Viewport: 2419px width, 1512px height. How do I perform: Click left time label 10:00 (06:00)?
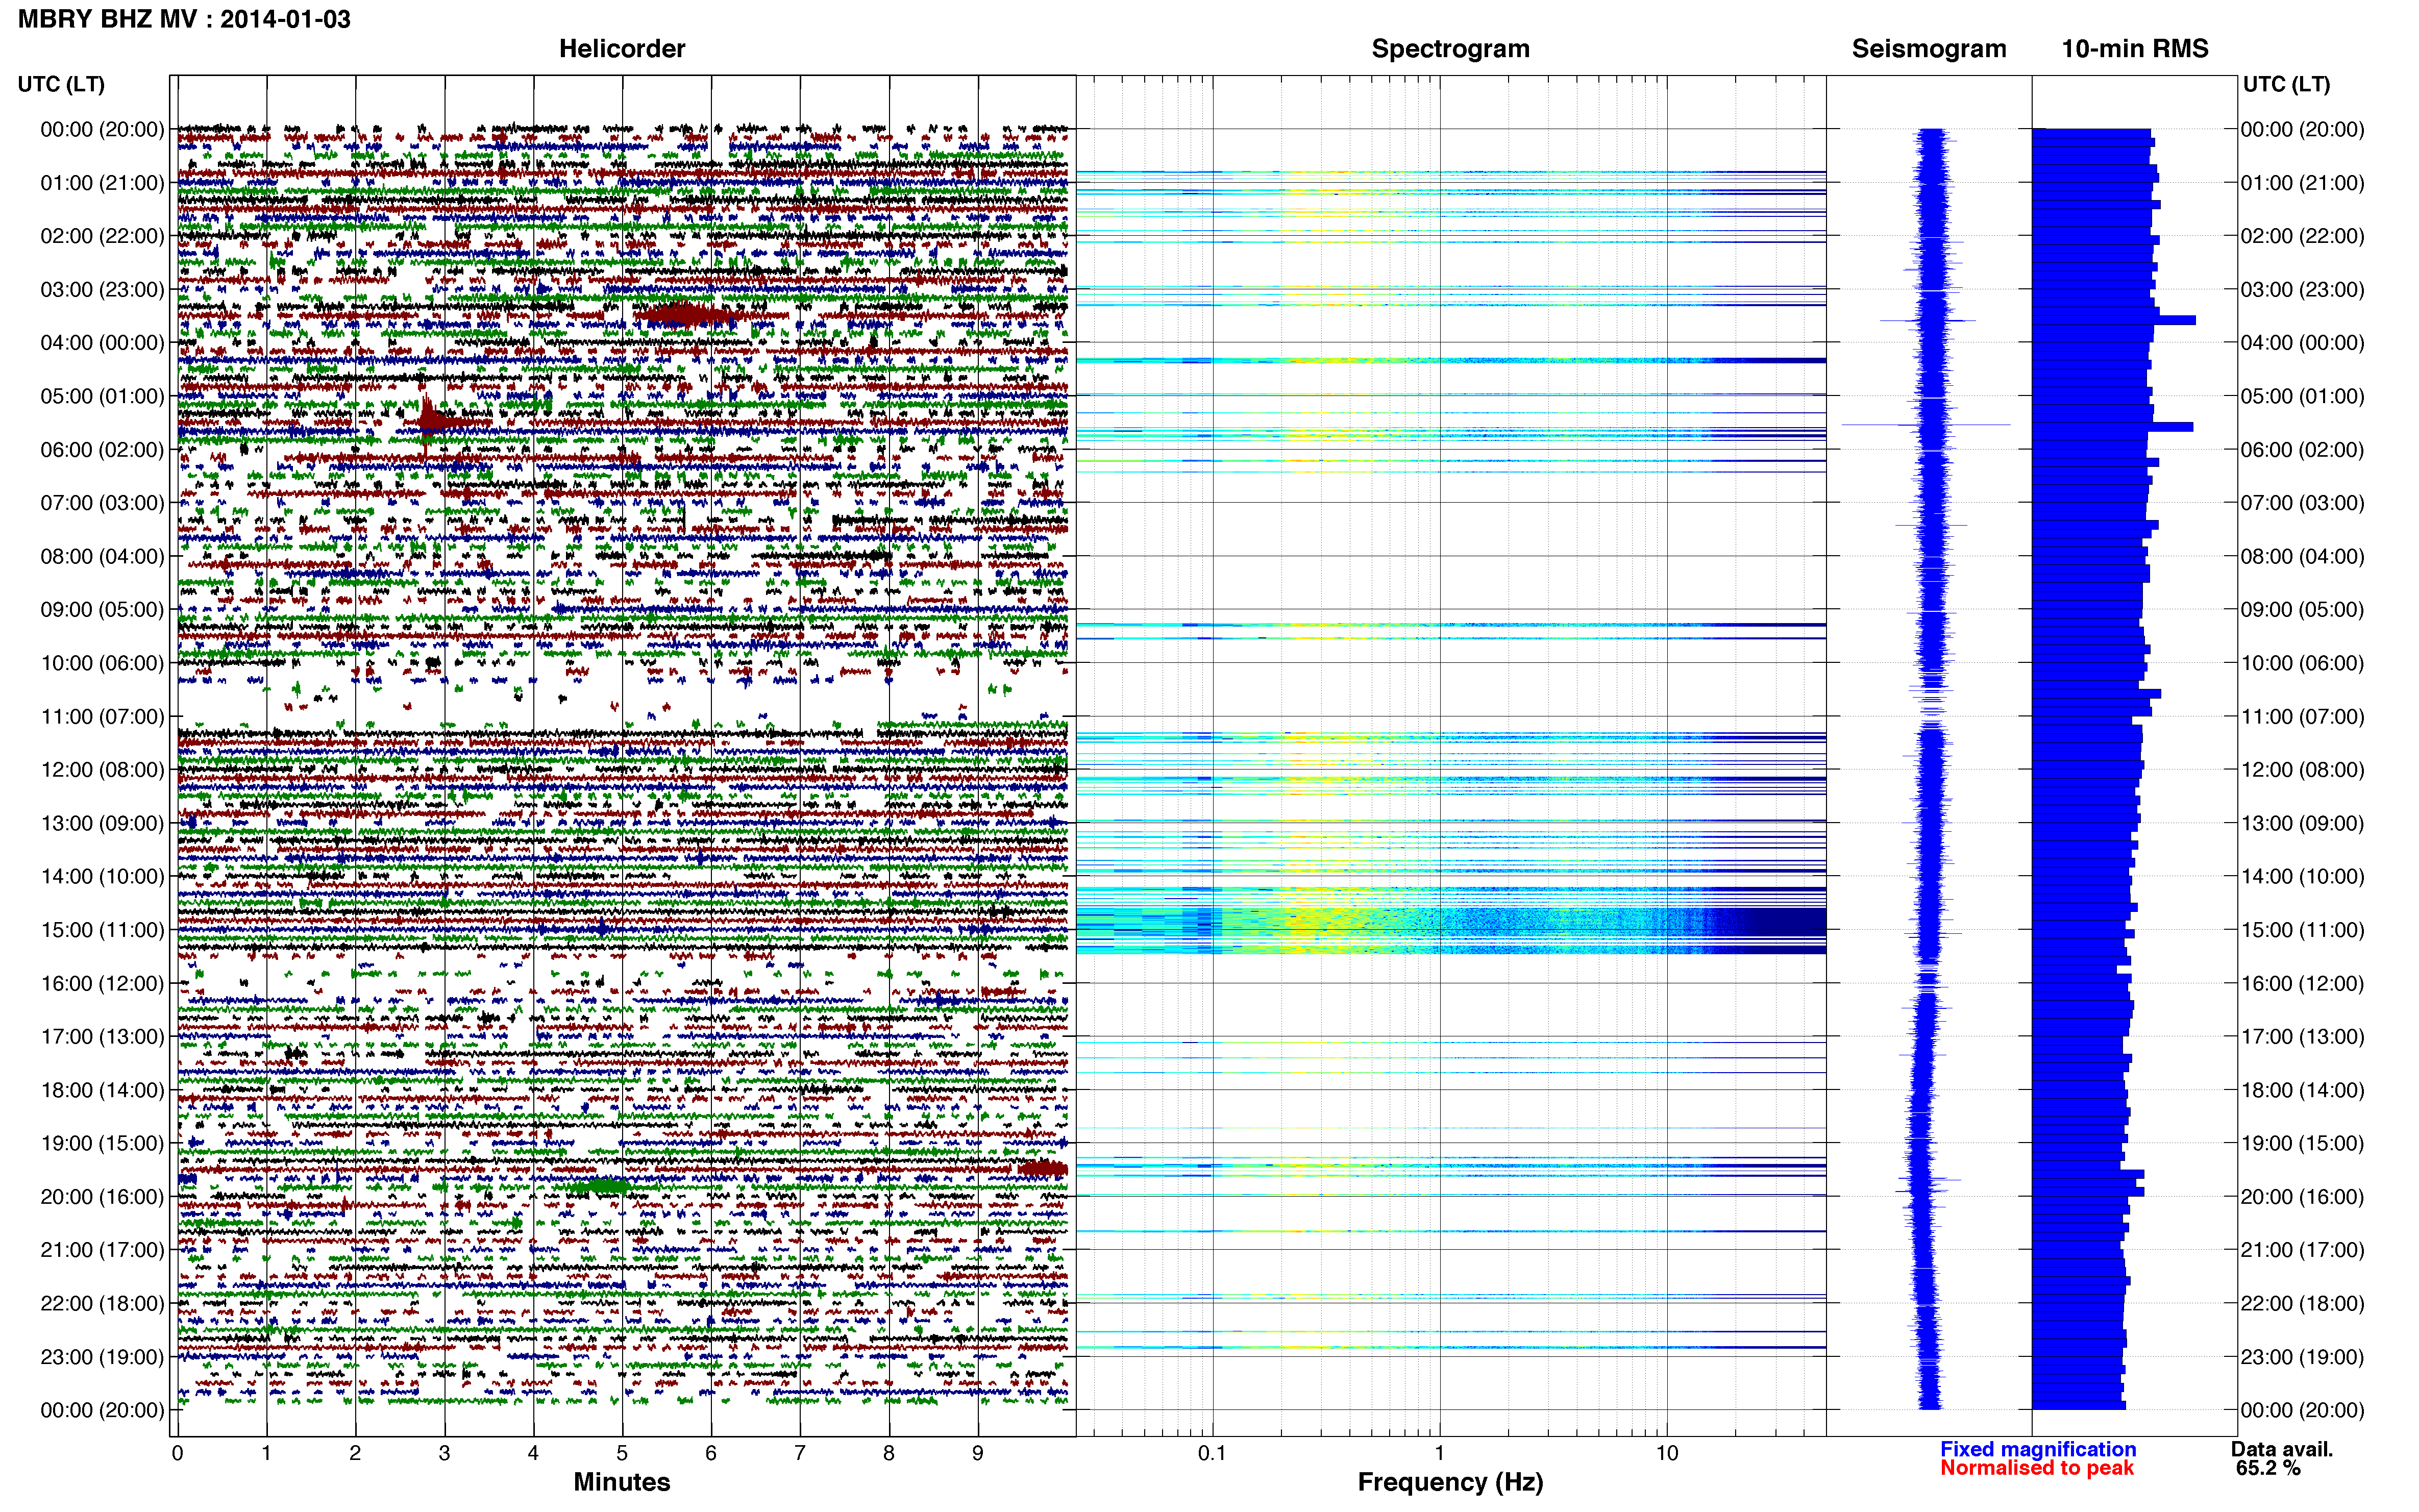[x=102, y=663]
